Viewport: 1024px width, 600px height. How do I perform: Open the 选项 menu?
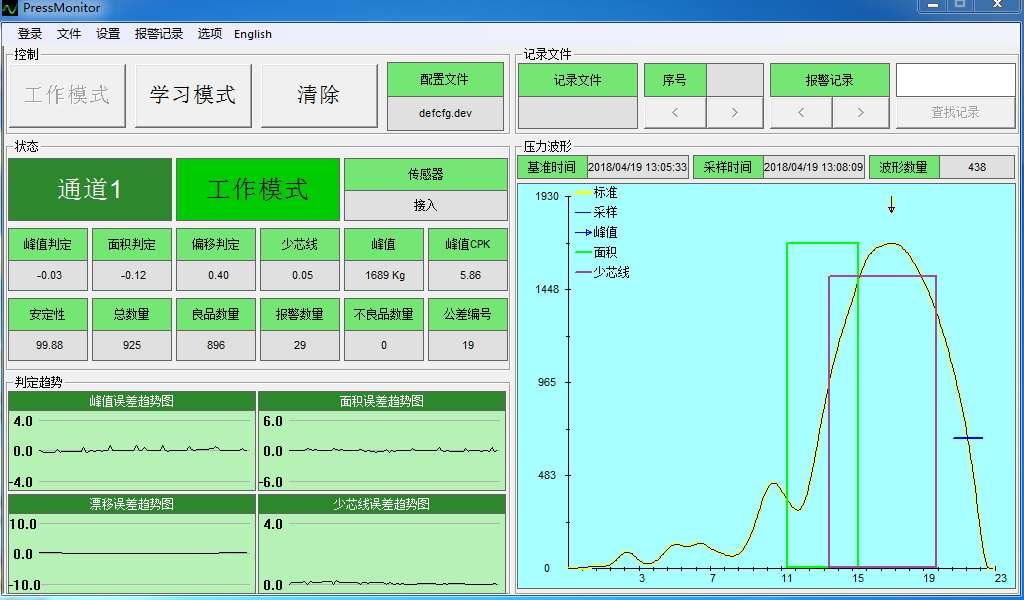(210, 34)
